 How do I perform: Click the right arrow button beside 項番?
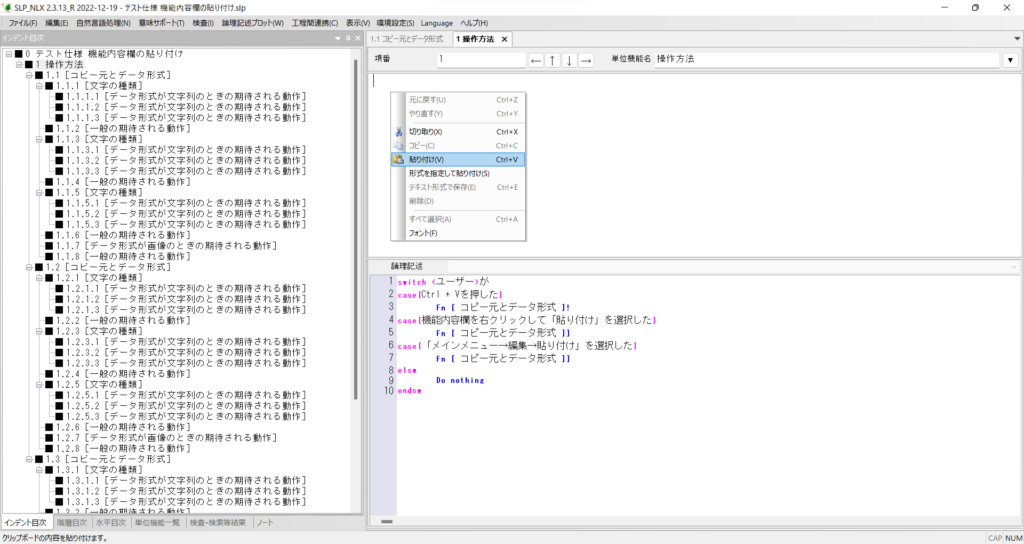click(586, 60)
